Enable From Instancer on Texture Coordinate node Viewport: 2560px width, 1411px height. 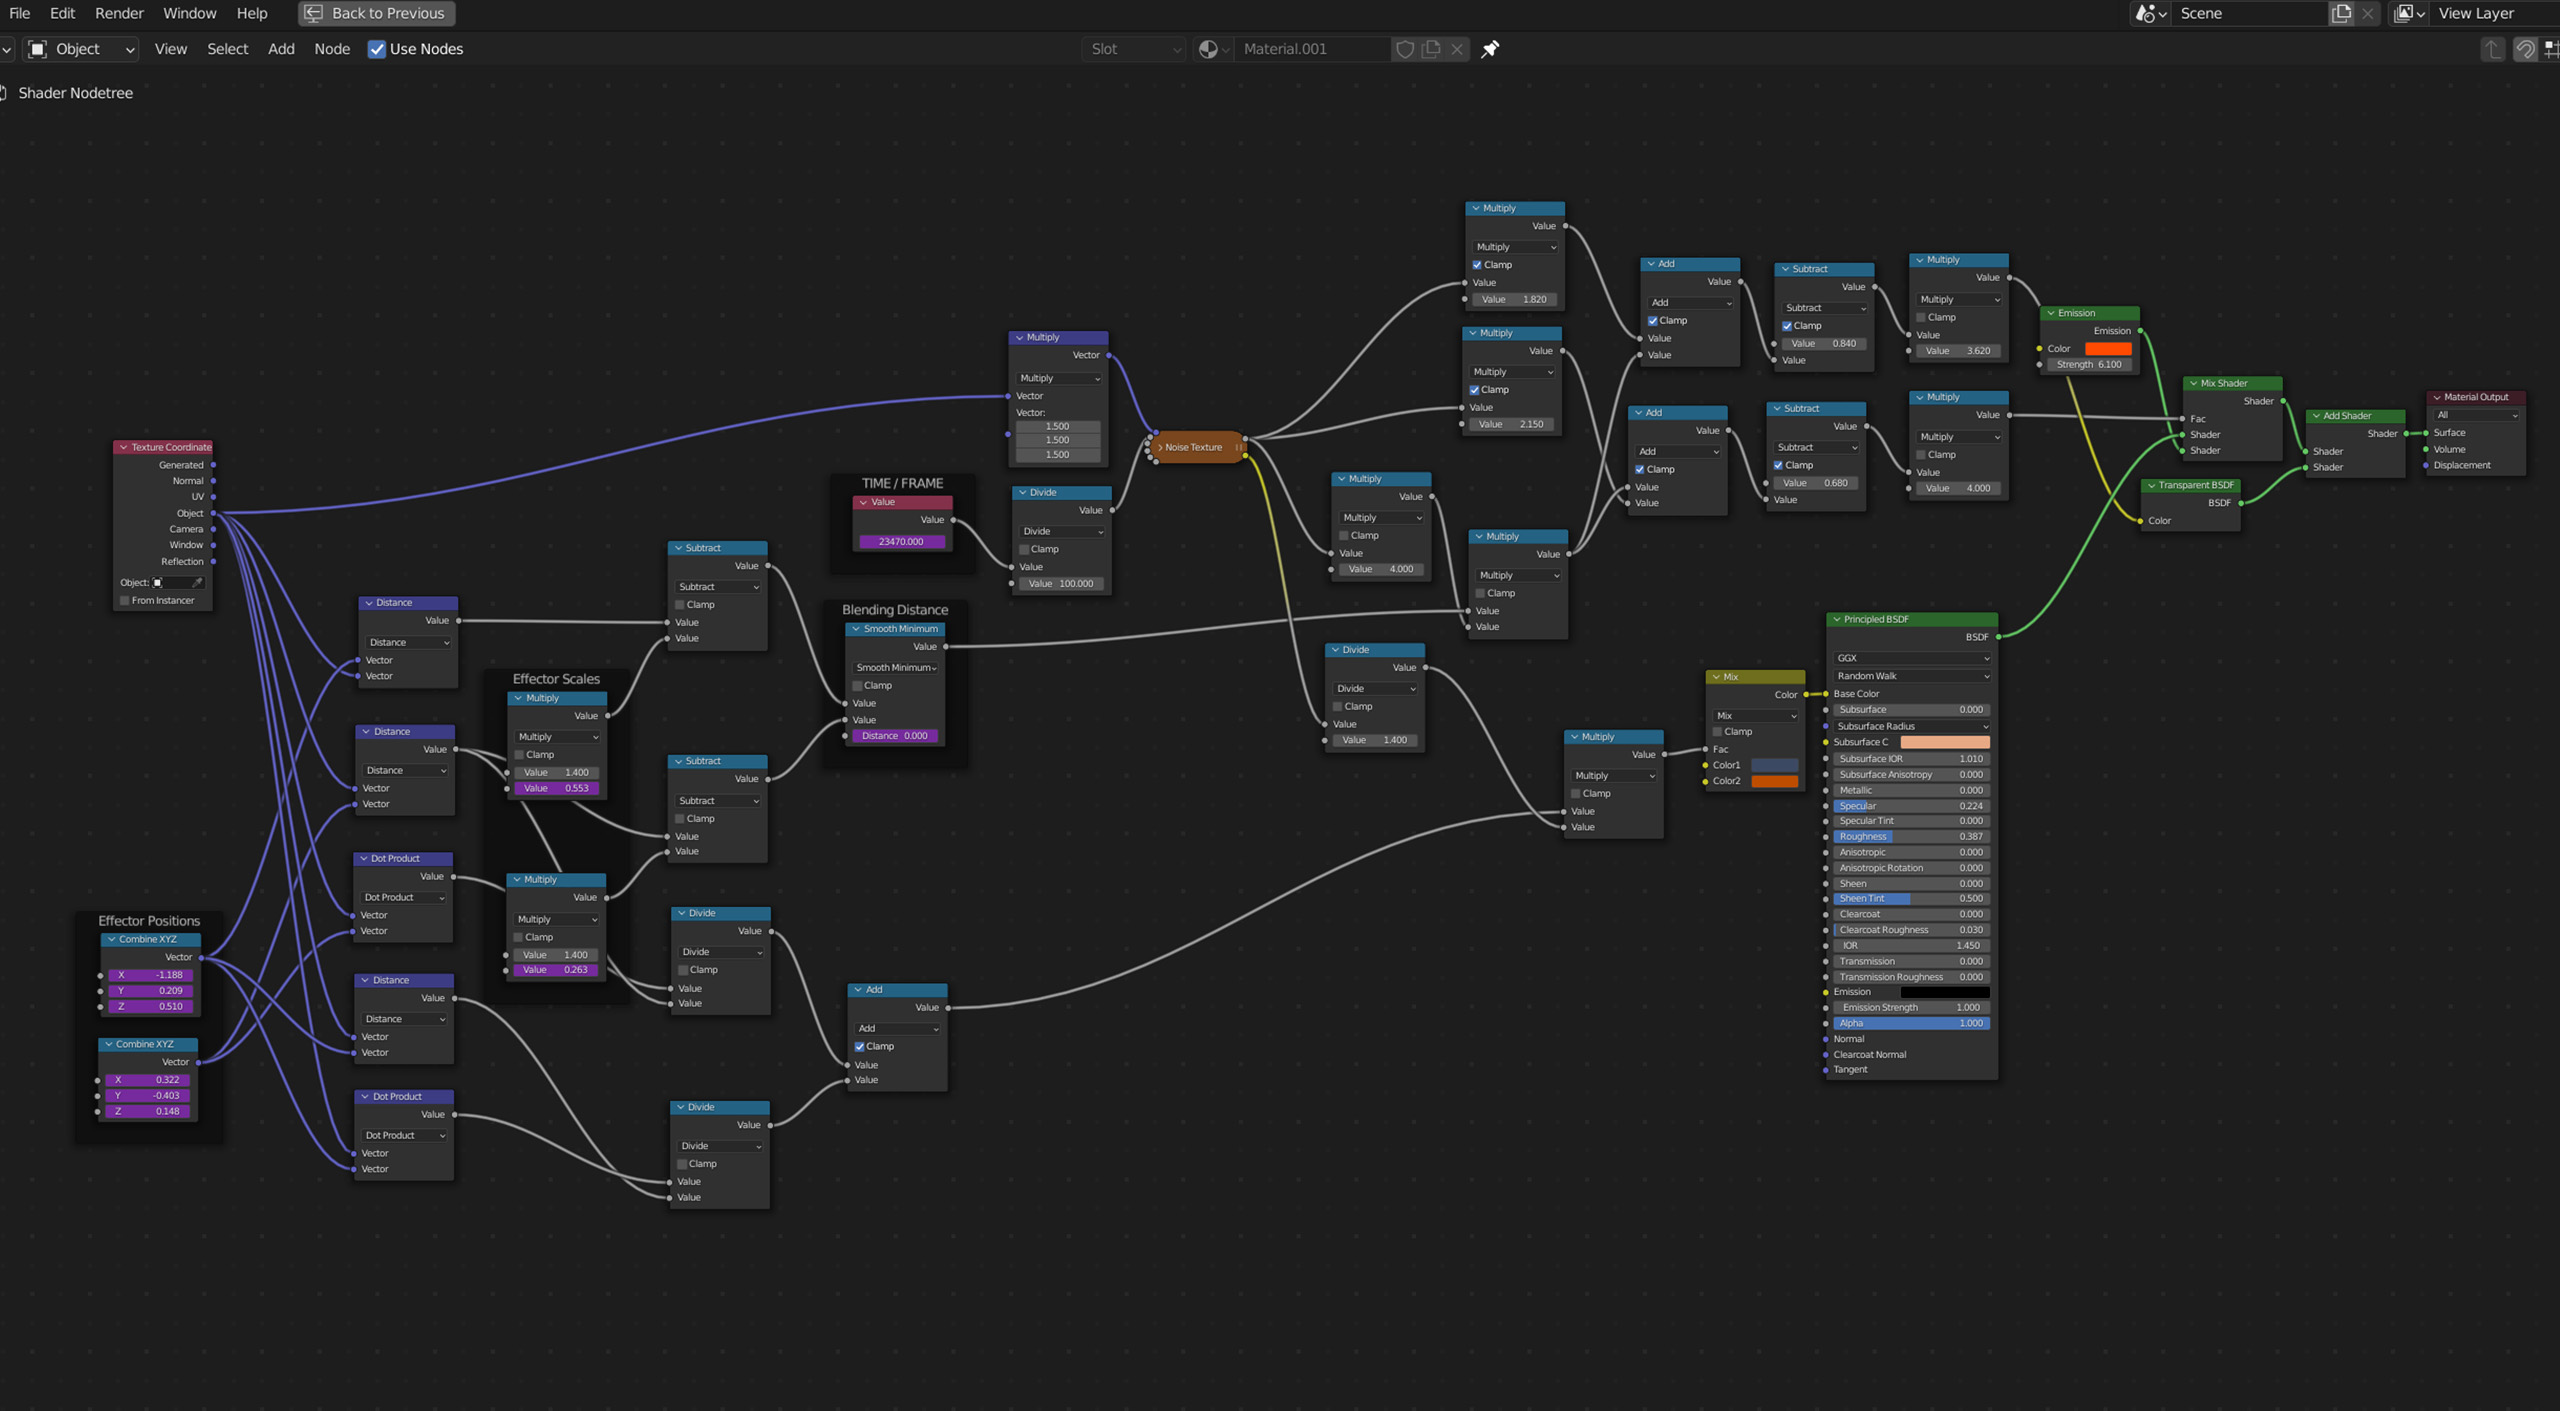click(x=124, y=599)
